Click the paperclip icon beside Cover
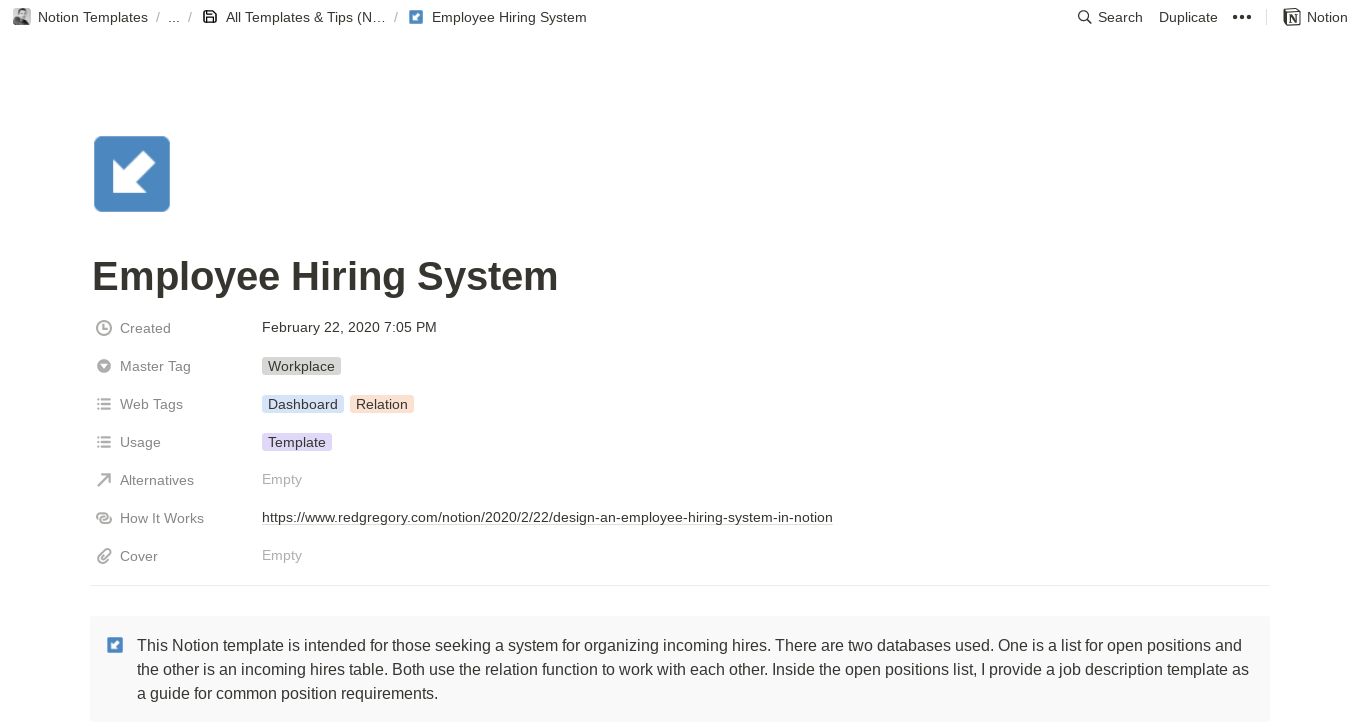This screenshot has height=724, width=1358. tap(104, 556)
